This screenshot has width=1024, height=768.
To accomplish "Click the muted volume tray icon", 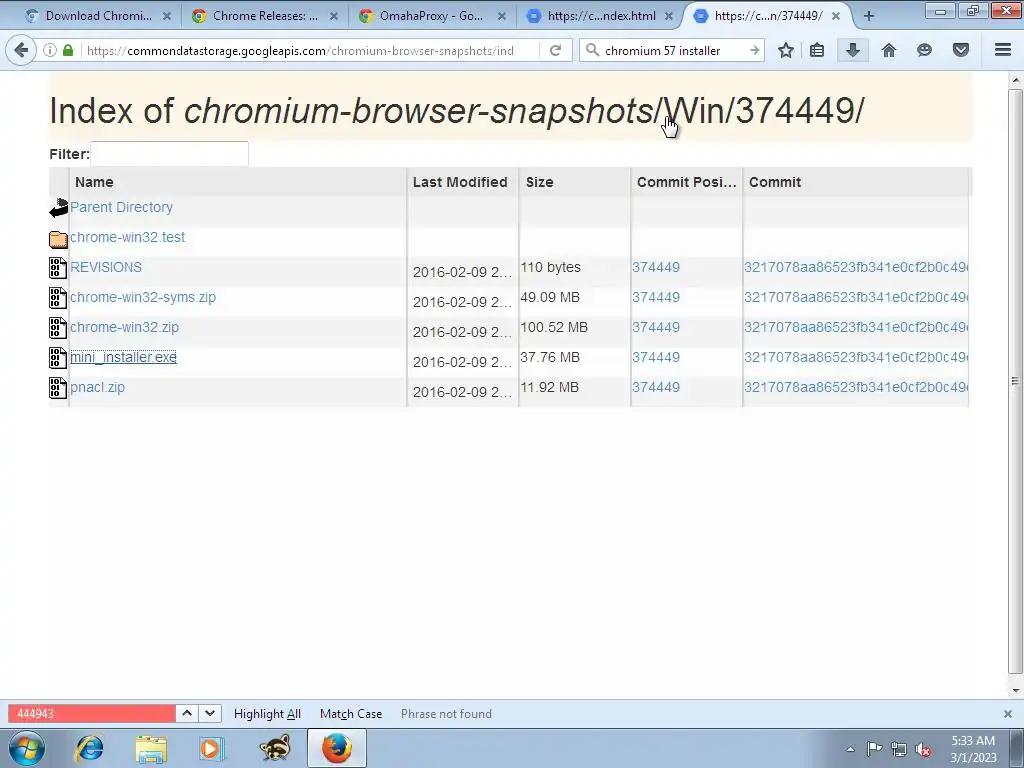I will click(x=923, y=749).
